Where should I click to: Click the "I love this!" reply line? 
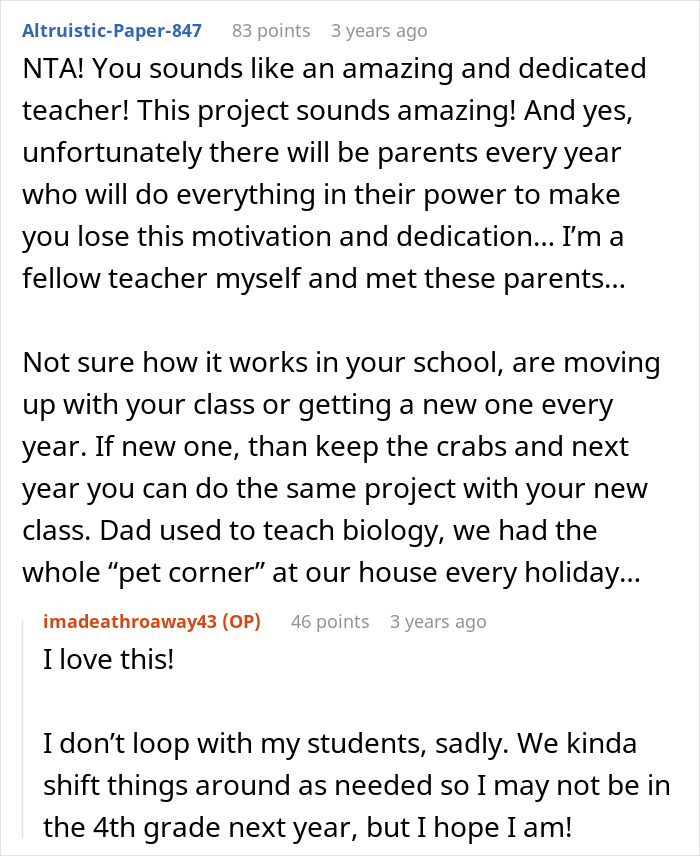pos(107,661)
